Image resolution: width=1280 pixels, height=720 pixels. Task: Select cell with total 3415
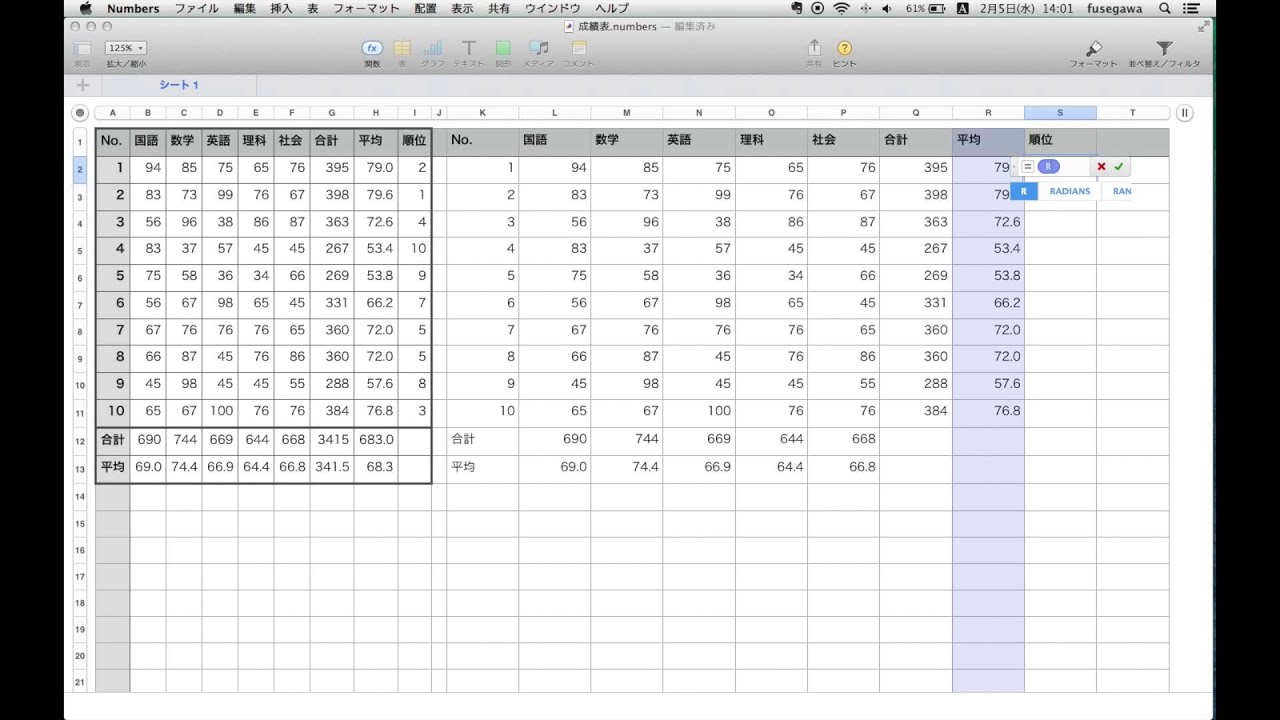pyautogui.click(x=332, y=439)
